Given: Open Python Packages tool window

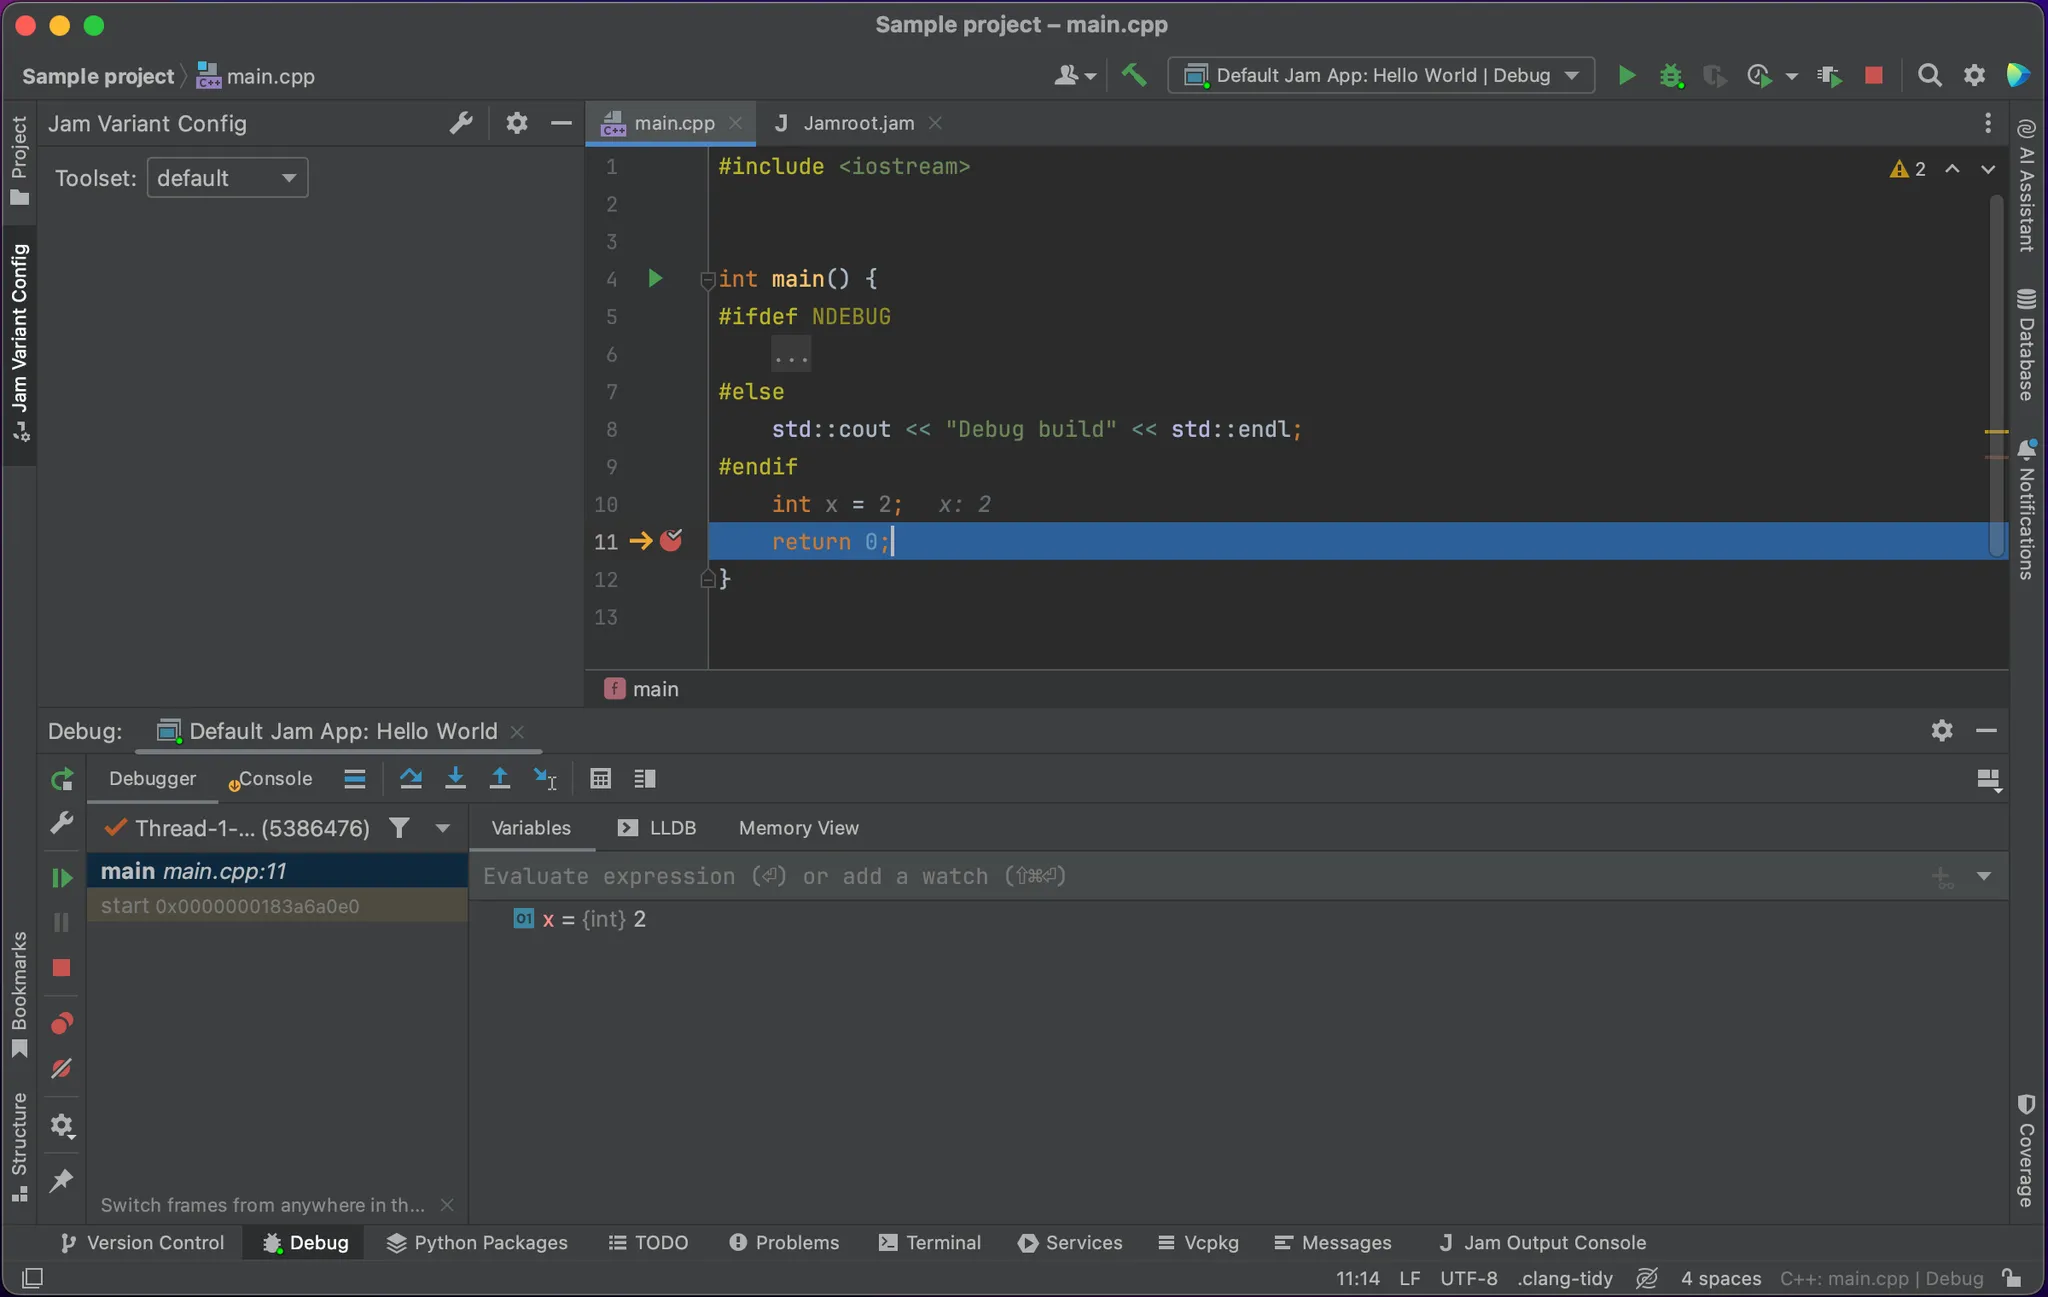Looking at the screenshot, I should click(x=477, y=1242).
